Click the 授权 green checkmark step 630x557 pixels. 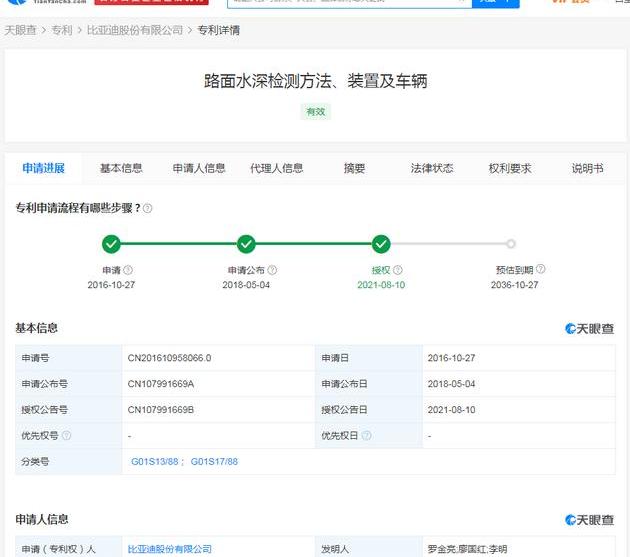(381, 244)
